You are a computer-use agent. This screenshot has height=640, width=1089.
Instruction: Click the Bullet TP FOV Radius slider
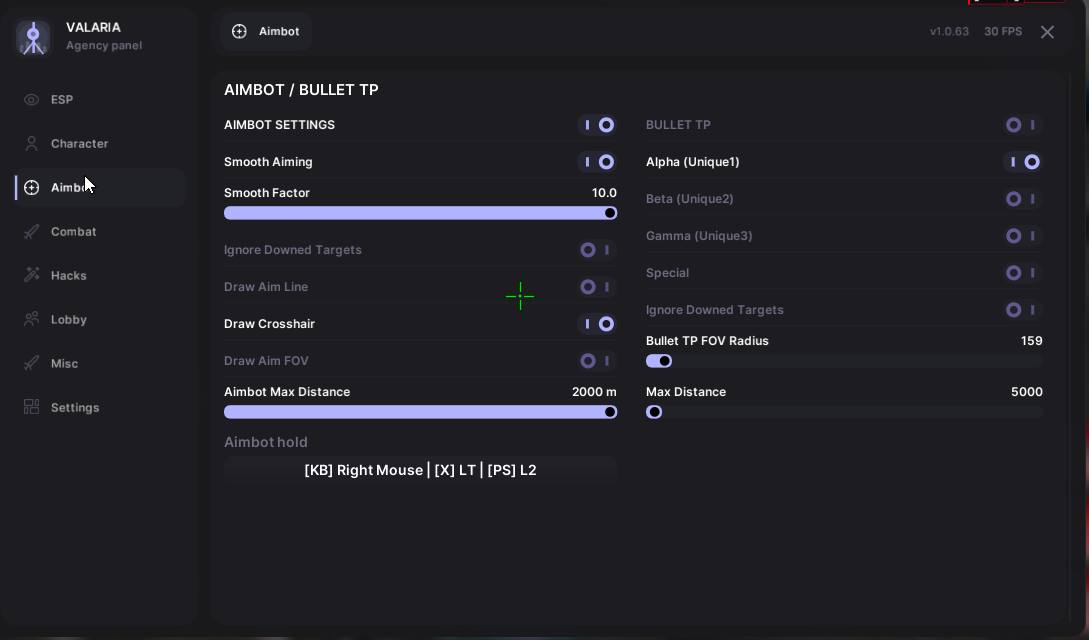(x=844, y=361)
